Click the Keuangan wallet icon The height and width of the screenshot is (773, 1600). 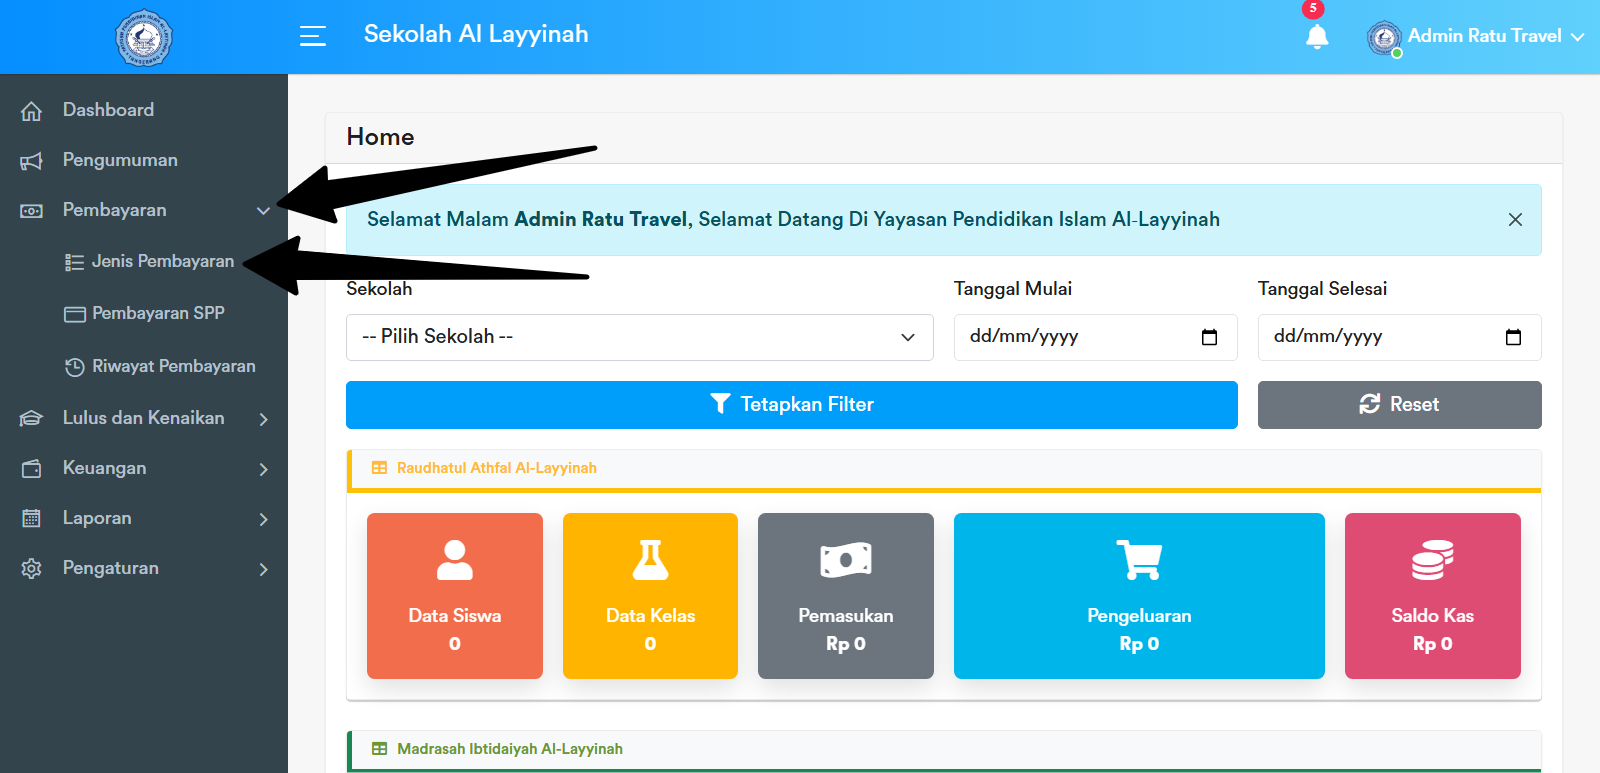coord(32,469)
